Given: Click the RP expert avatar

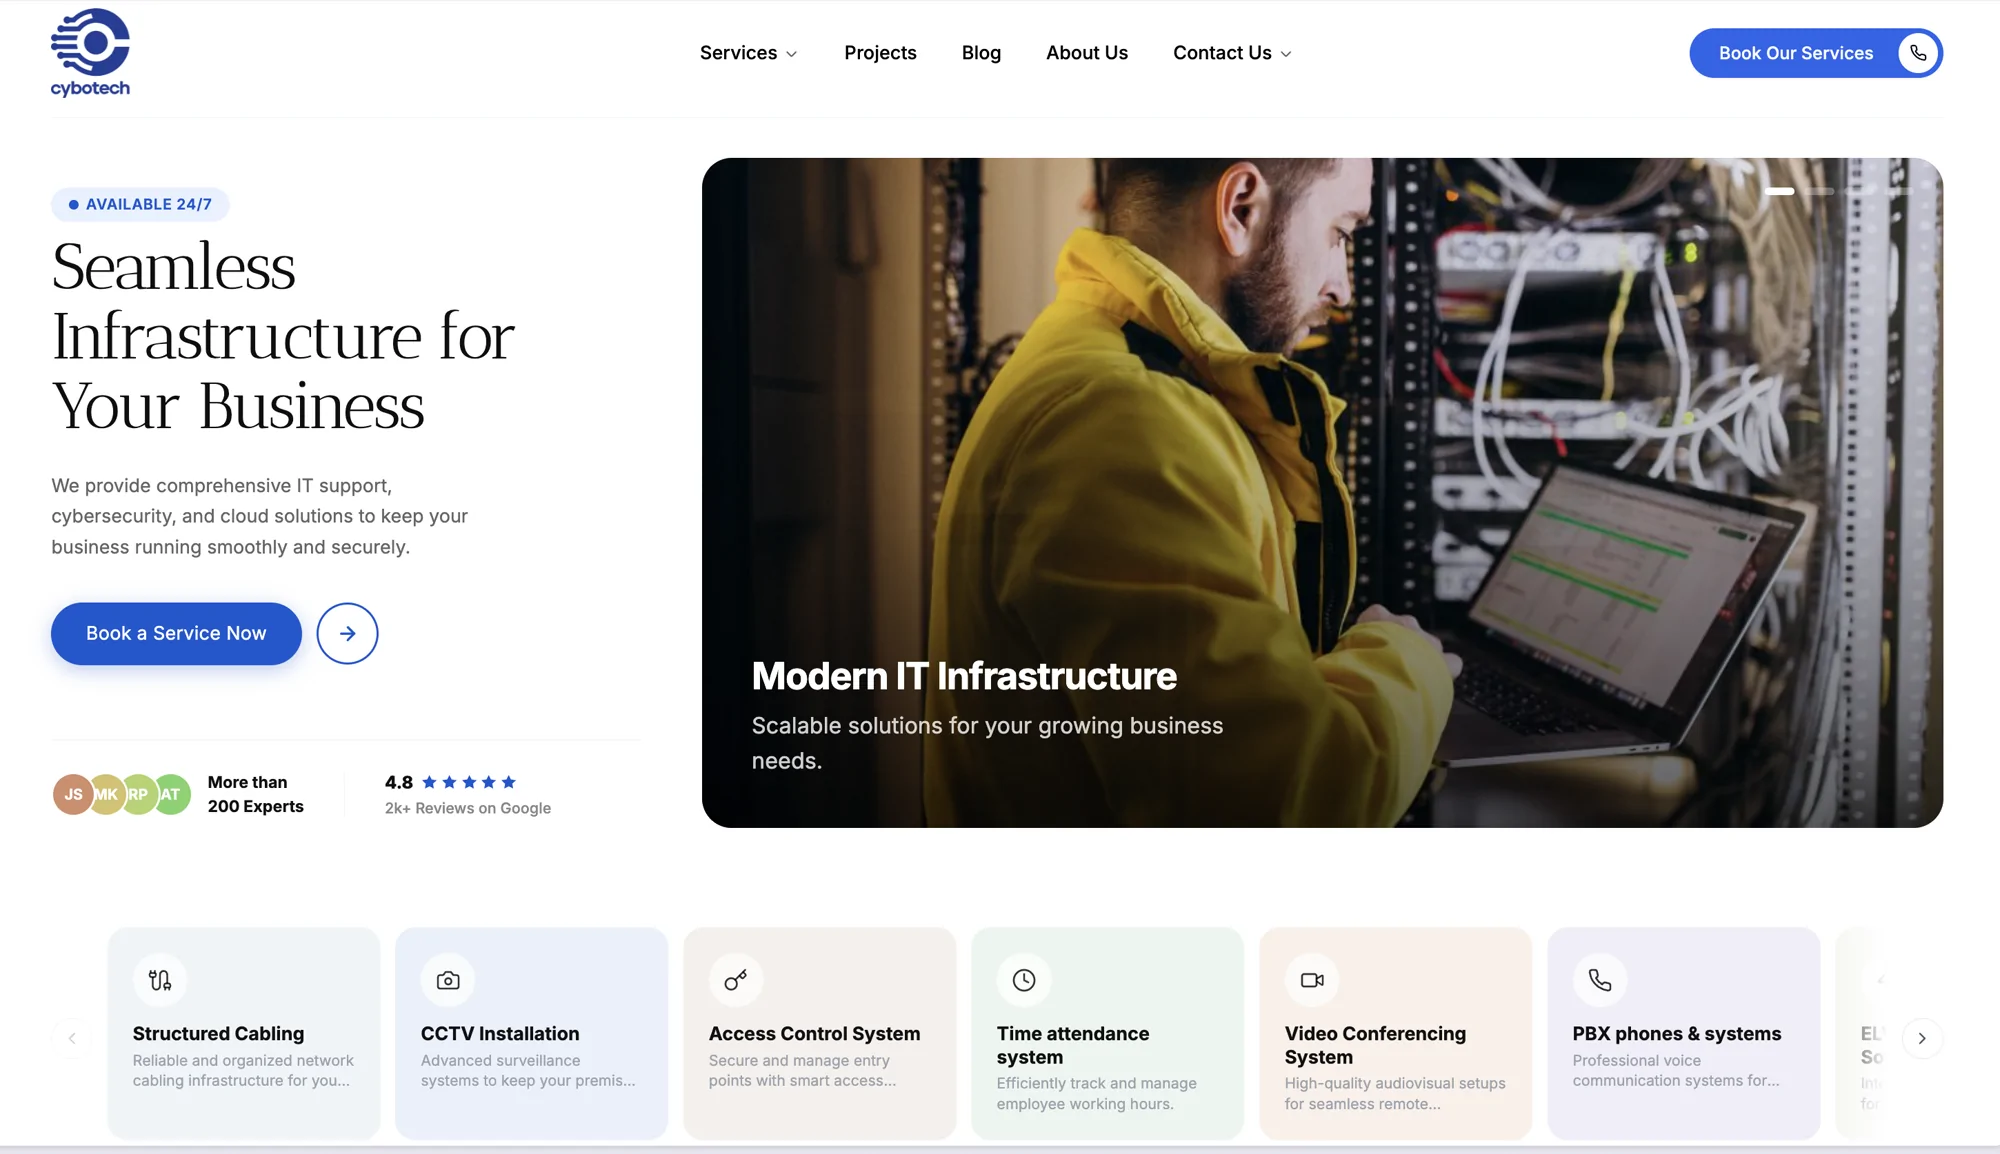Looking at the screenshot, I should pos(138,794).
